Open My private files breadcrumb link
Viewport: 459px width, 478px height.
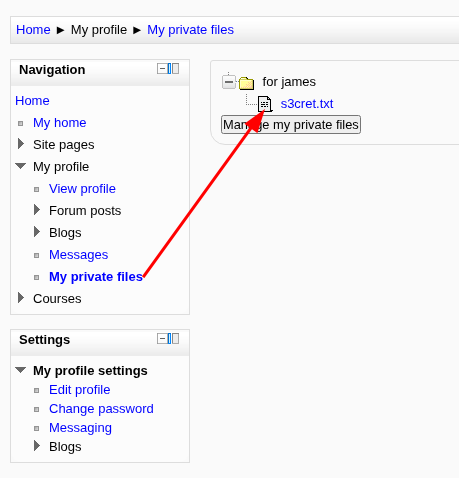pyautogui.click(x=190, y=30)
